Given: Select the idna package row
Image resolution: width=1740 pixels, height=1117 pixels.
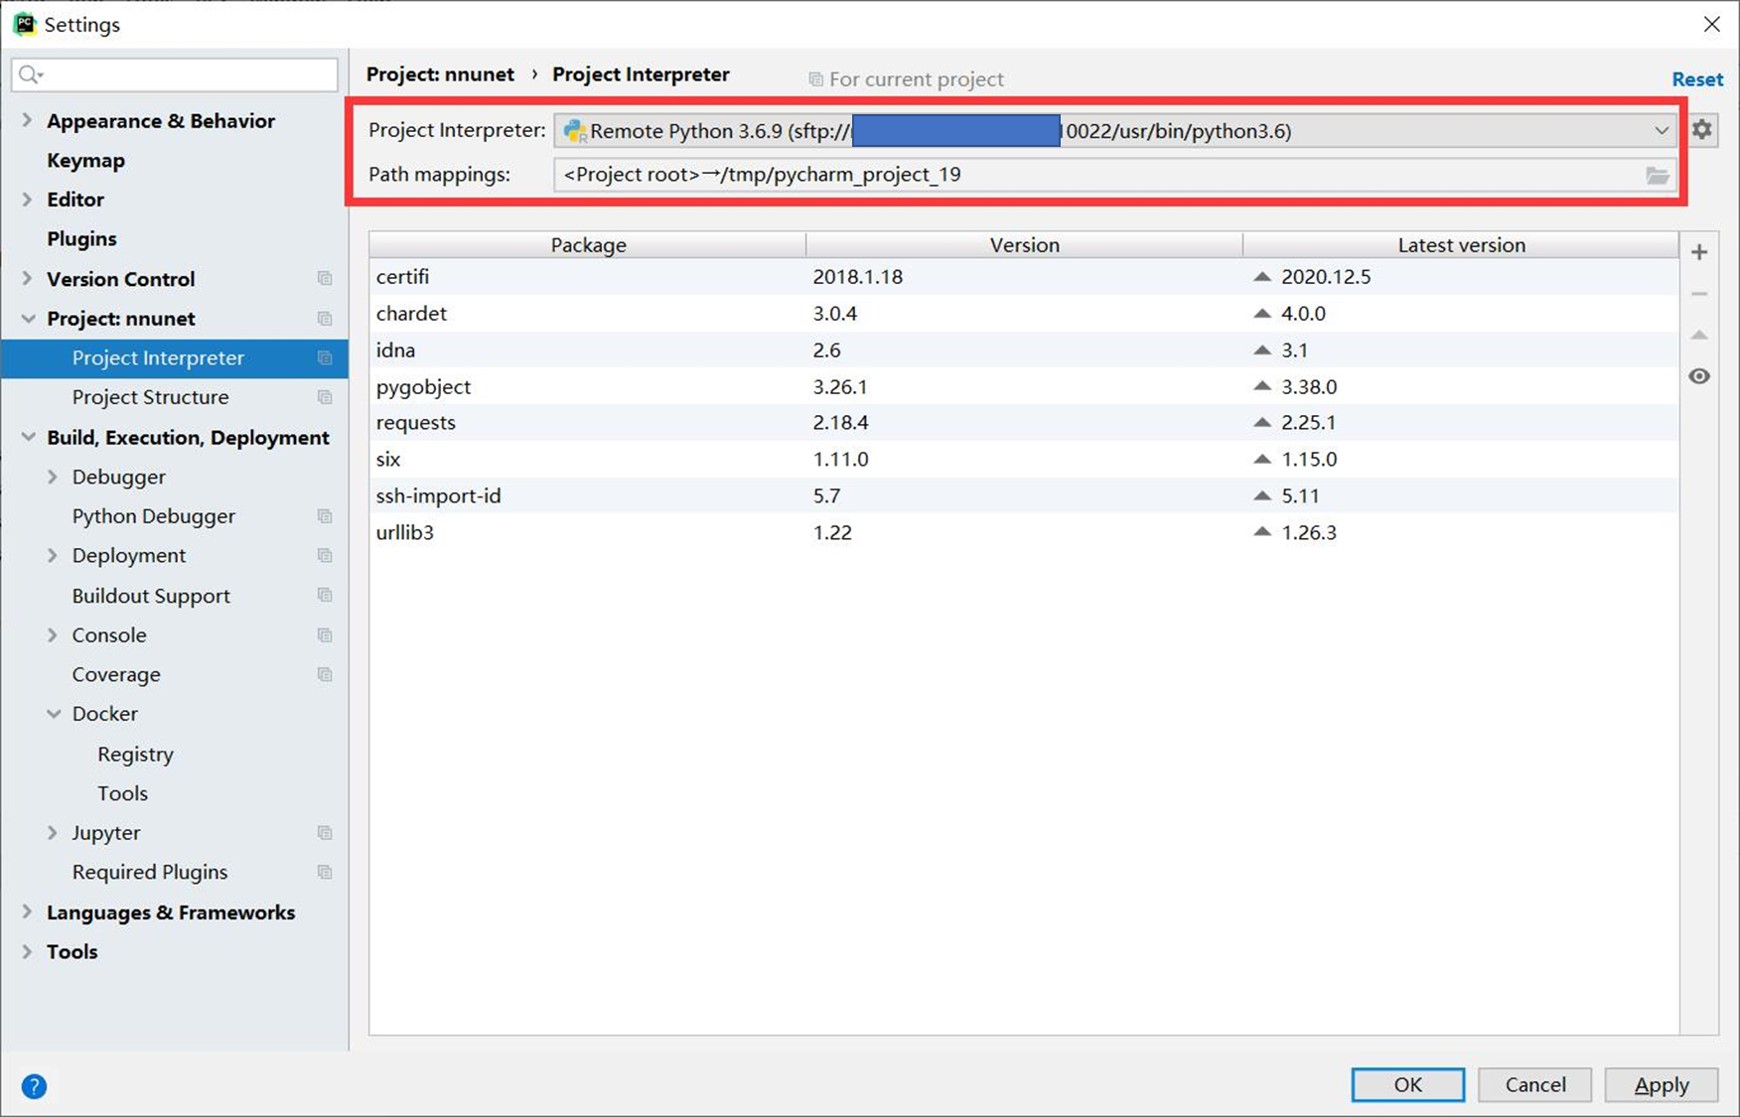Looking at the screenshot, I should click(1024, 350).
